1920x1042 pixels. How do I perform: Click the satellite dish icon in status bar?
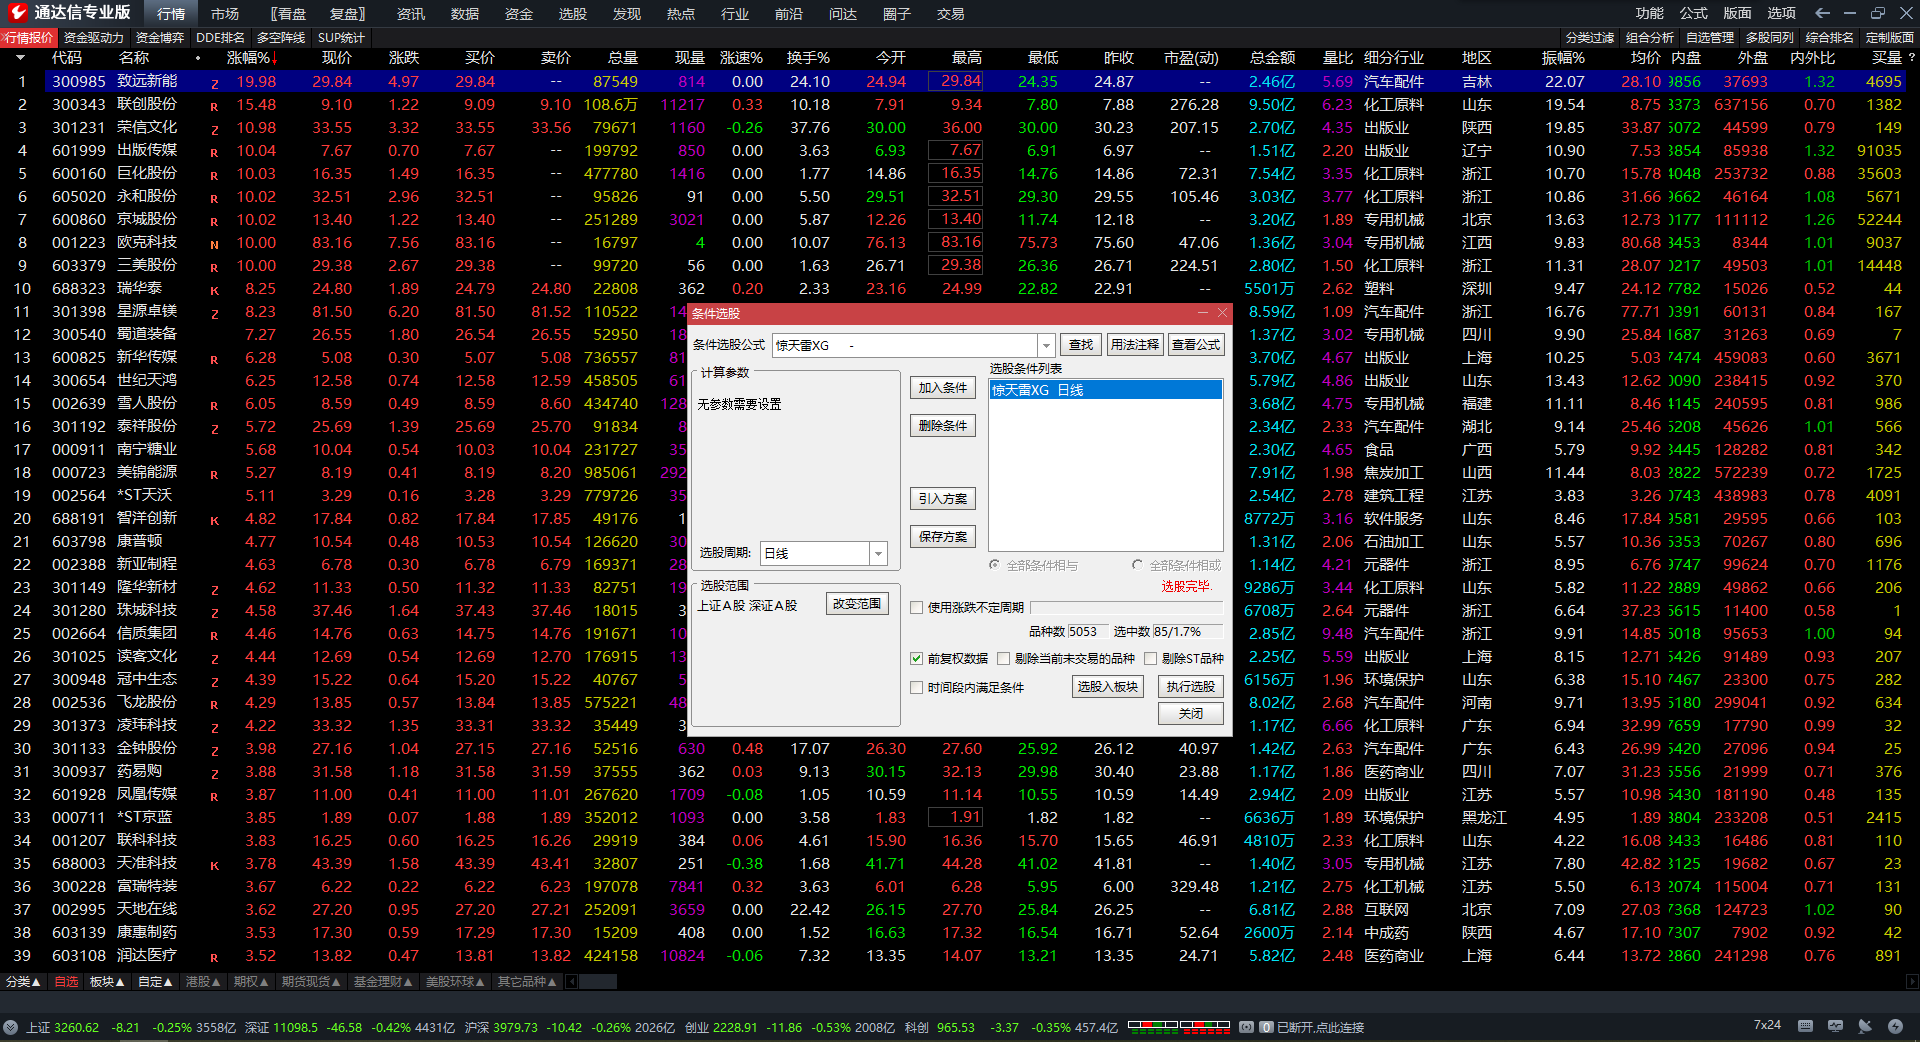click(1865, 1026)
